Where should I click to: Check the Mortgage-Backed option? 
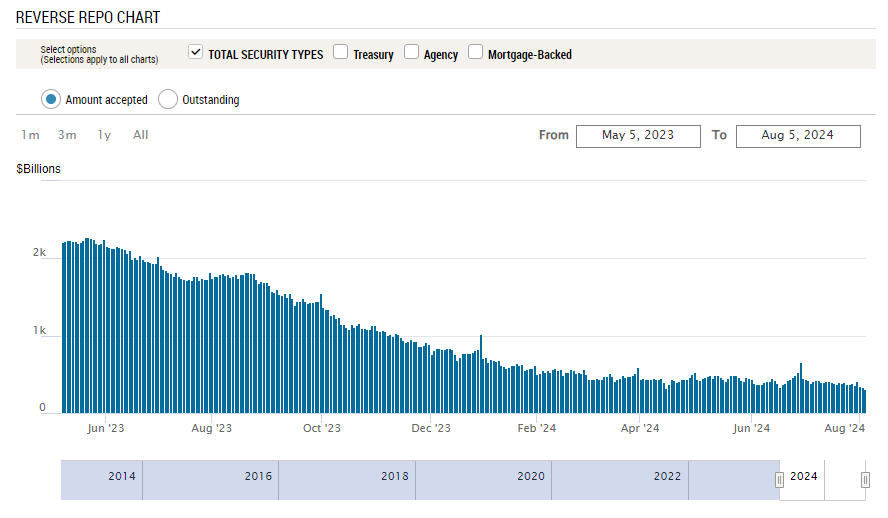(475, 52)
